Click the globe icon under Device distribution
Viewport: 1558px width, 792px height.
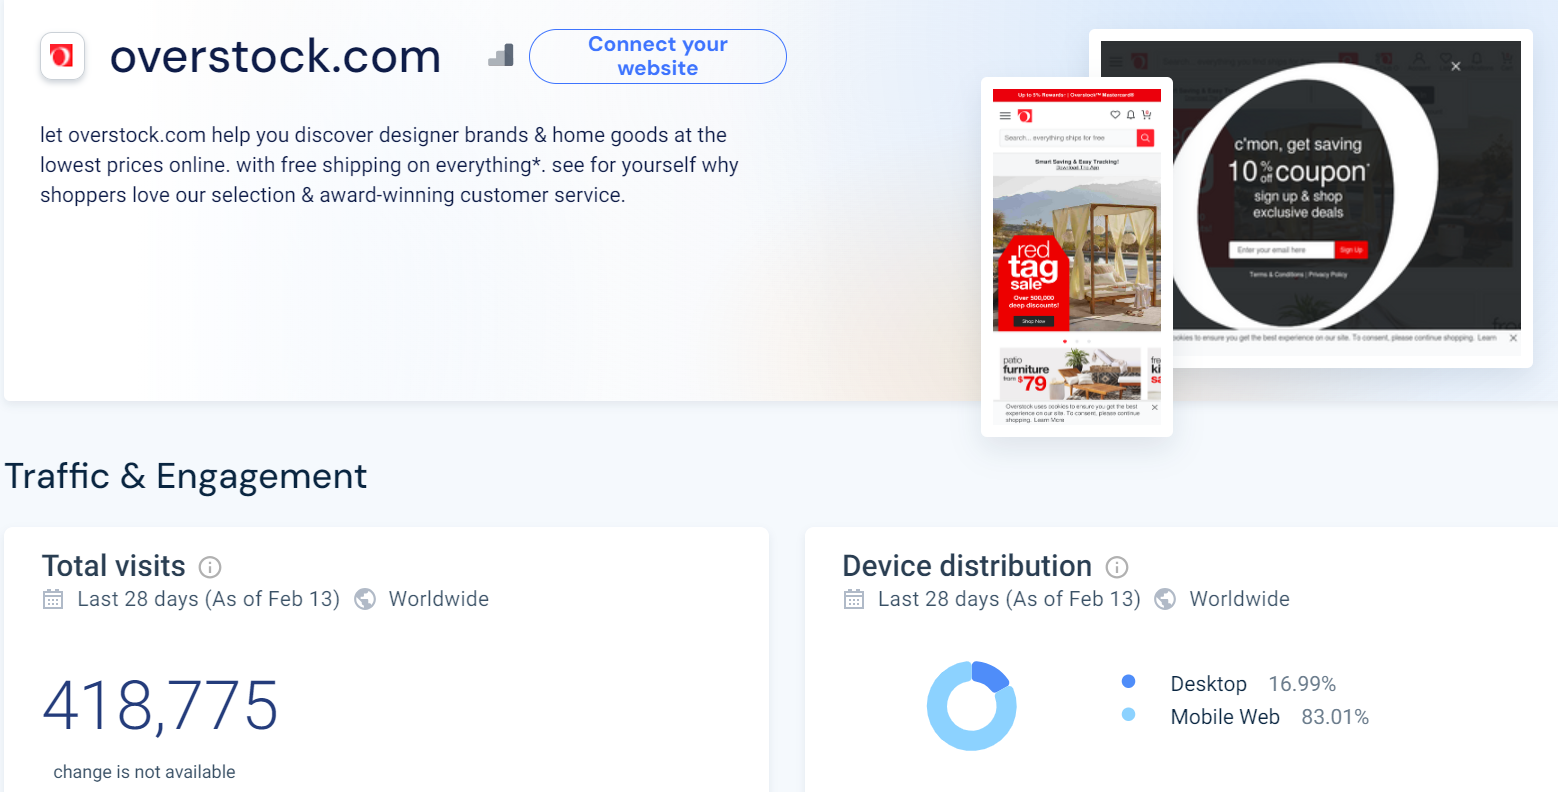(x=1165, y=599)
